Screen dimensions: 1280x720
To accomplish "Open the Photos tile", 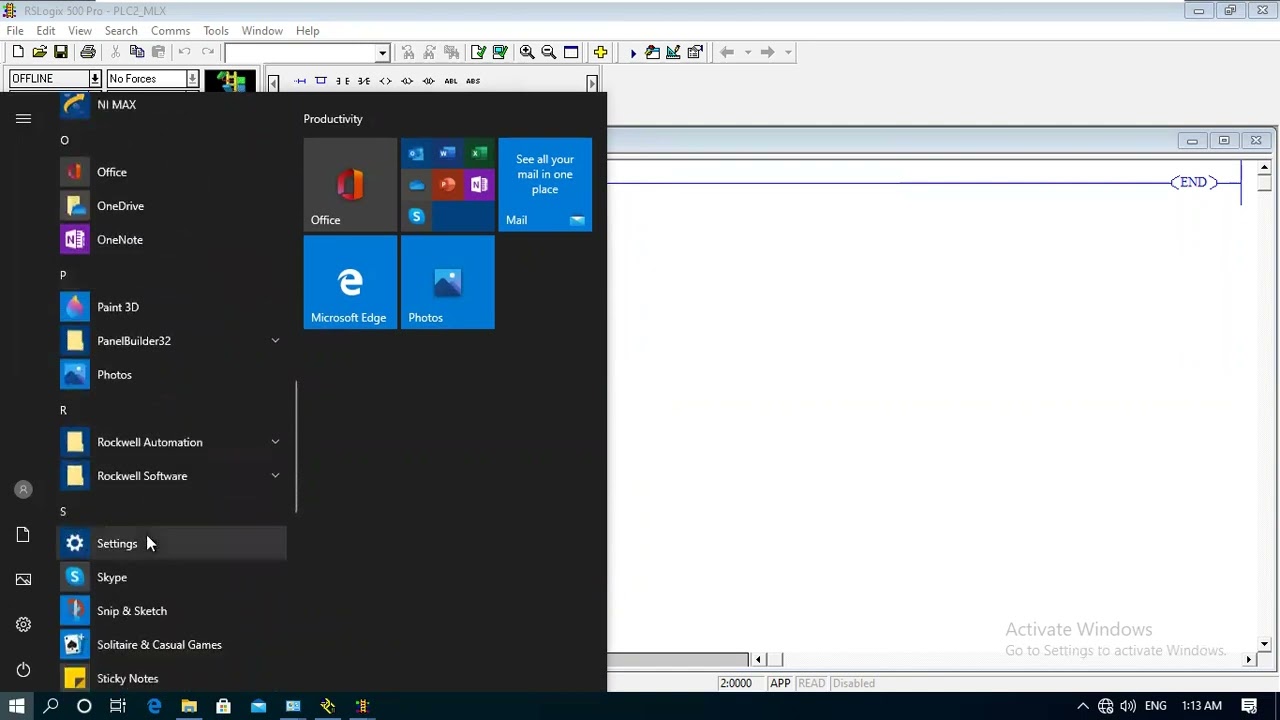I will coord(447,283).
